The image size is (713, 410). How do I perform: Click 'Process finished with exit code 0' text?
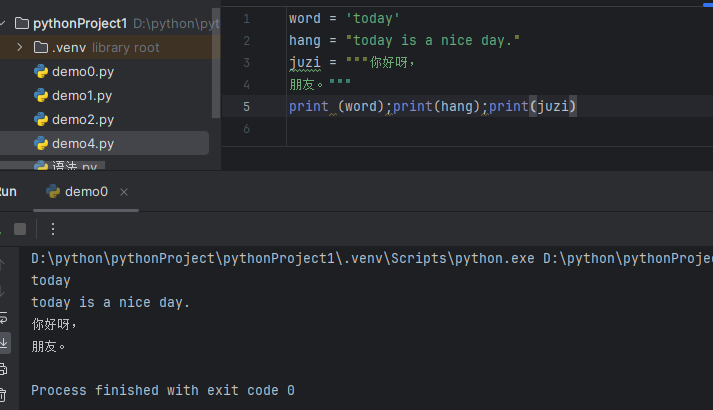click(x=163, y=390)
